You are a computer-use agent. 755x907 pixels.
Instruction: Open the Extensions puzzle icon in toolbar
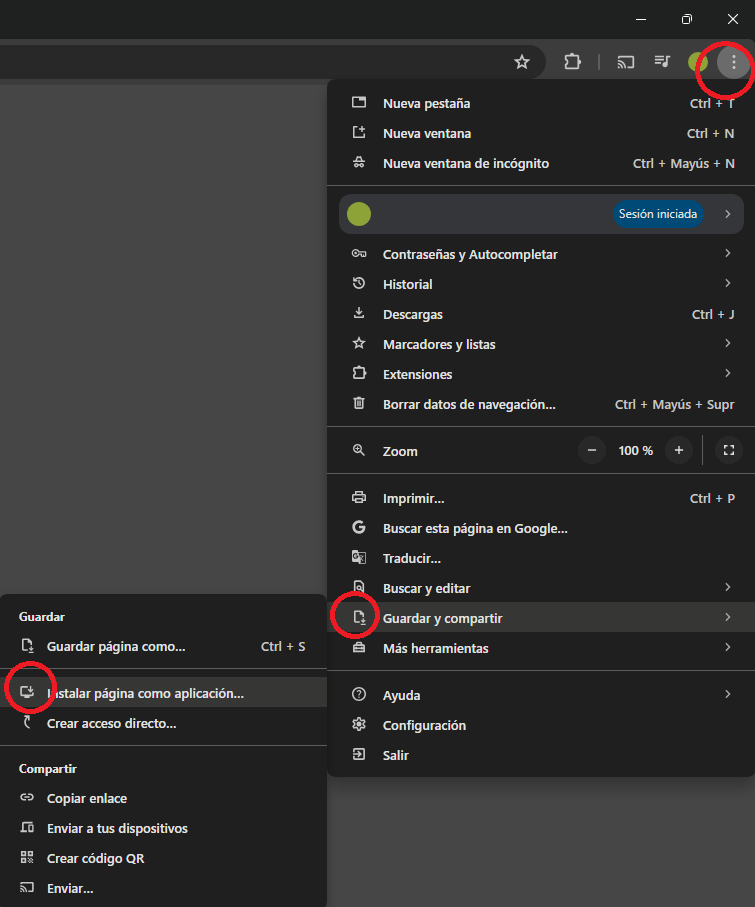[x=572, y=62]
